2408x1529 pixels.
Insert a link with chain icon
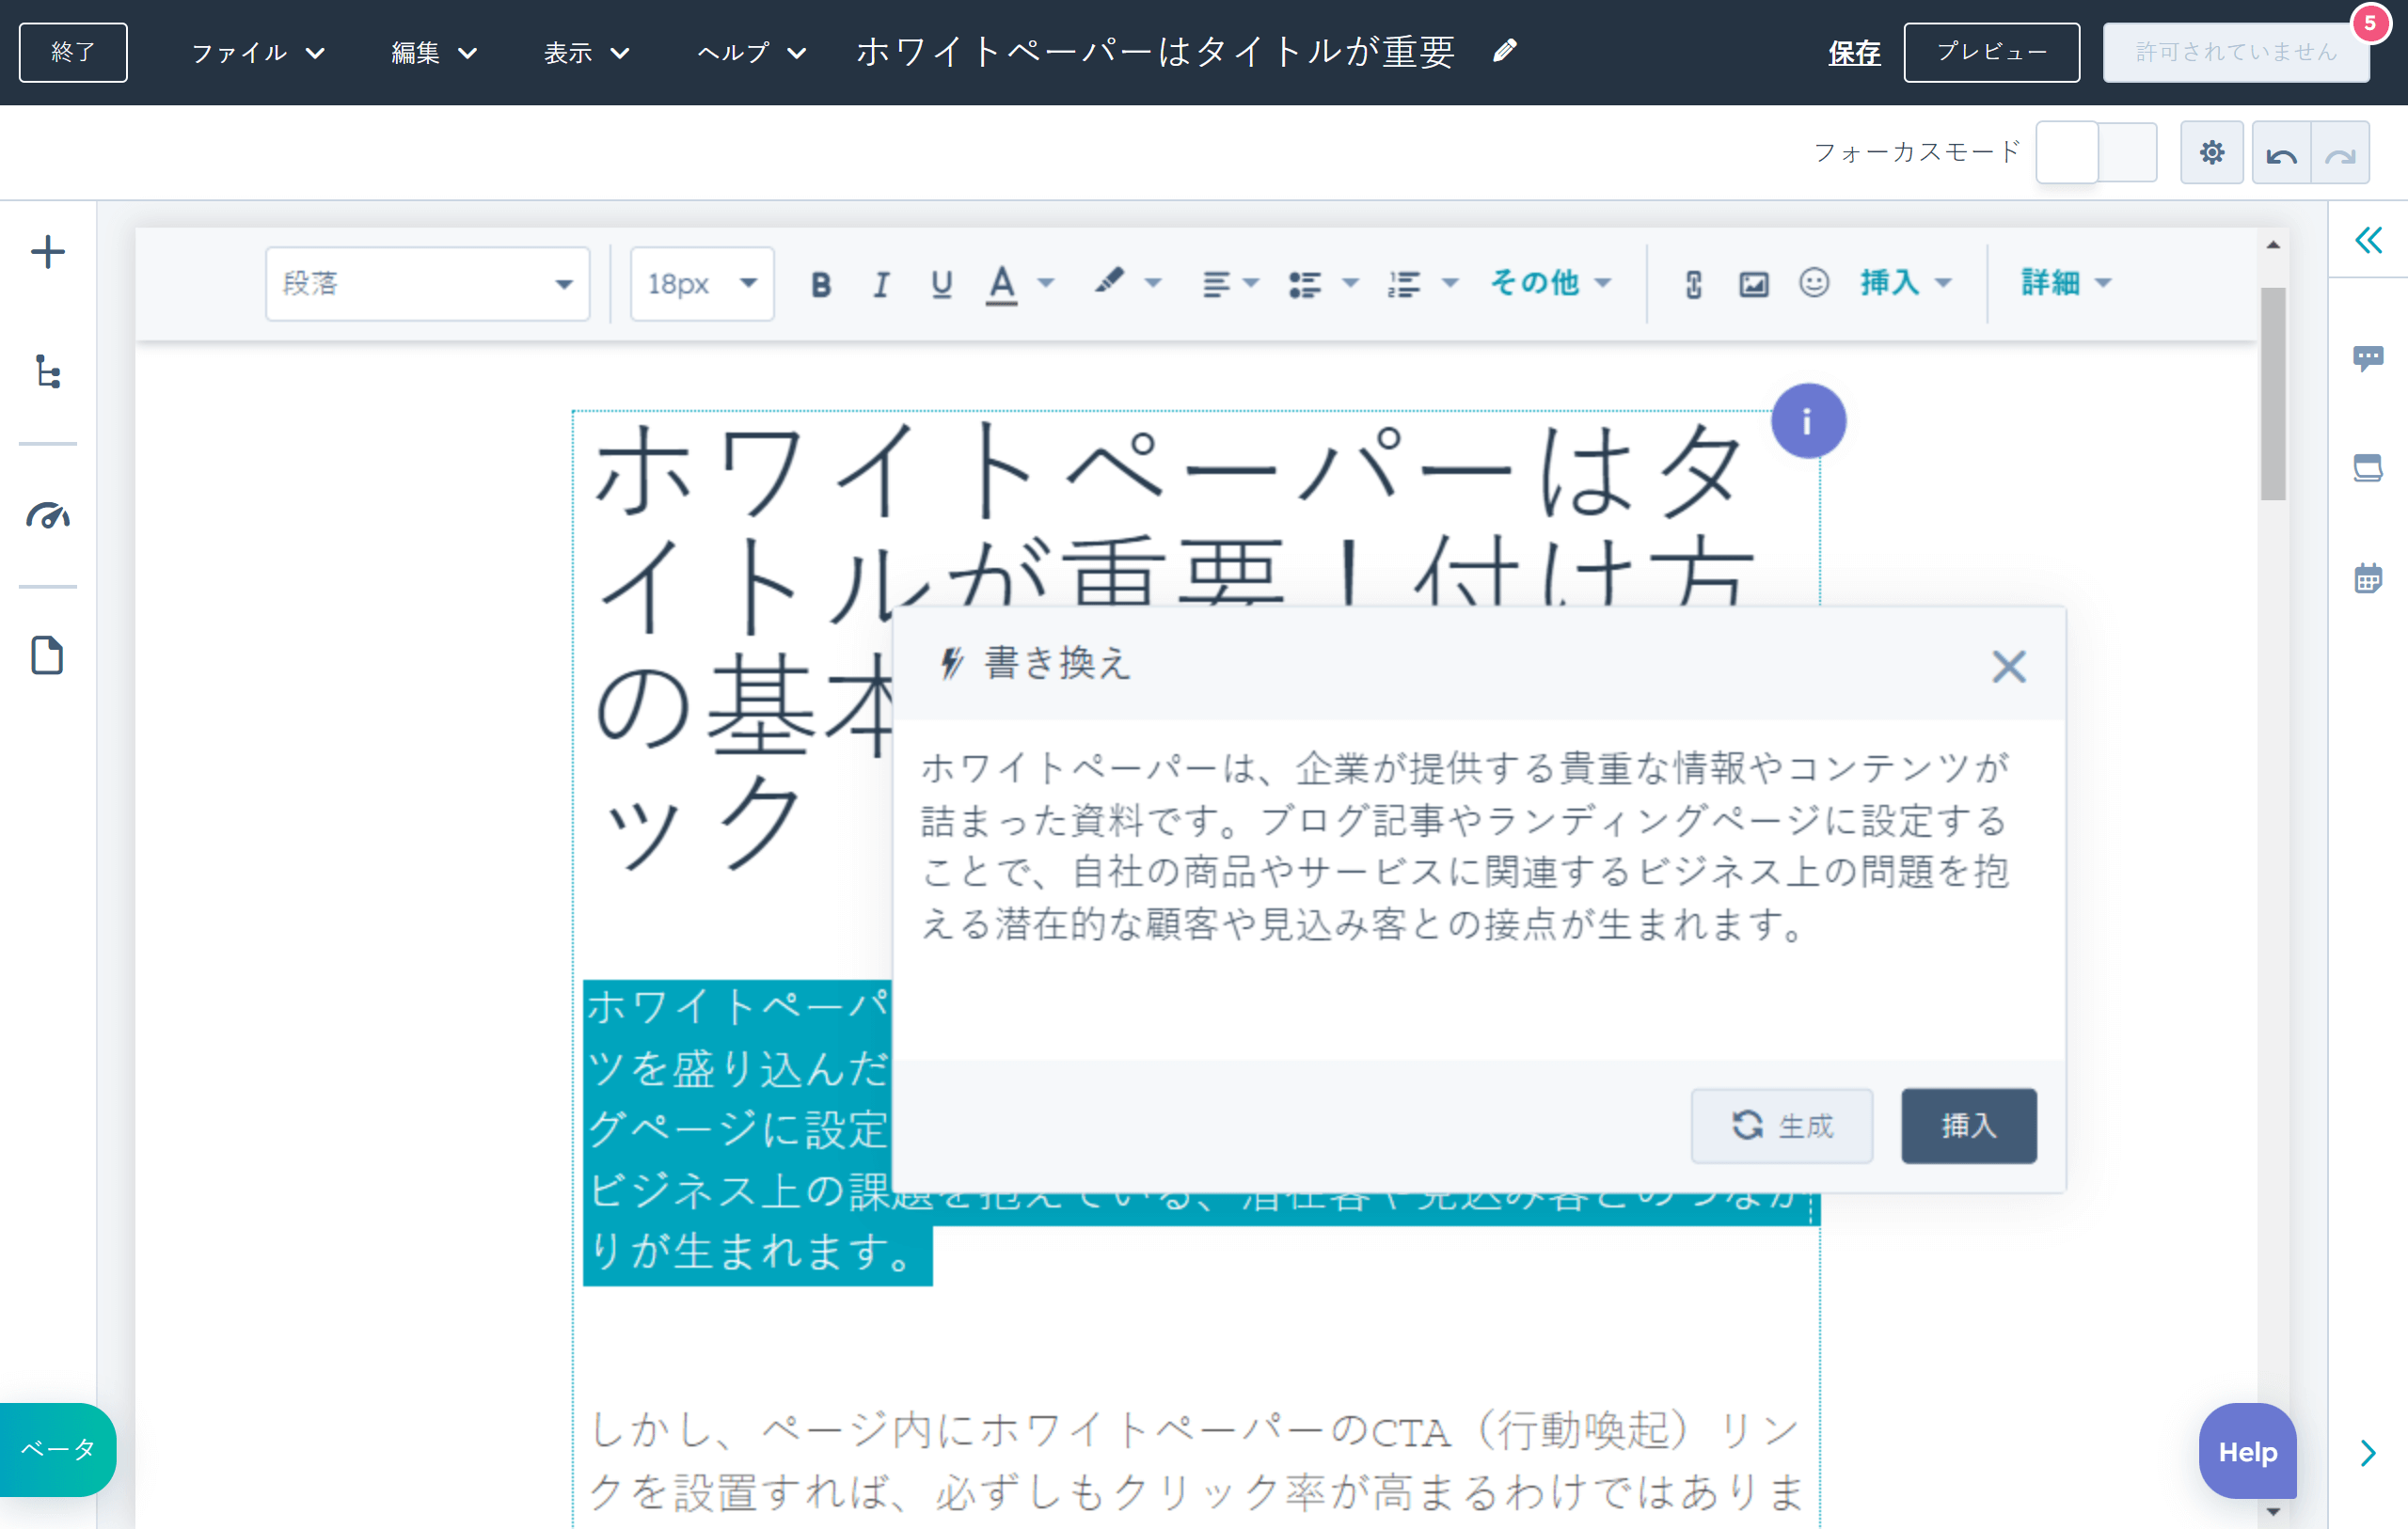click(x=1693, y=284)
